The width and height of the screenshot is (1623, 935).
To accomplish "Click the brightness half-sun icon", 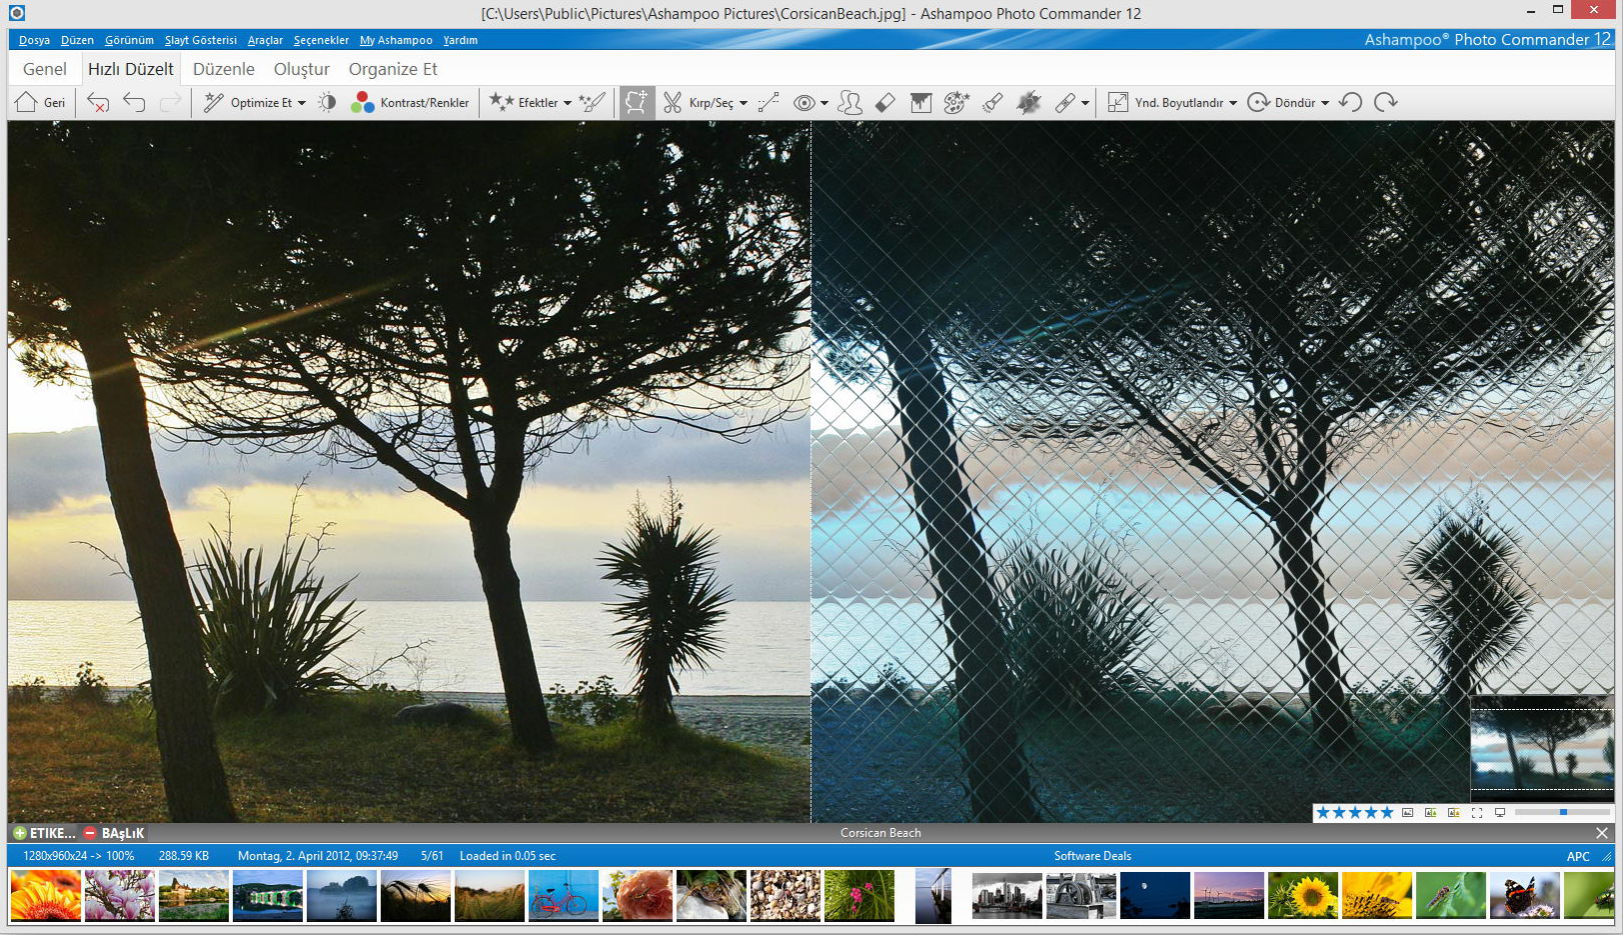I will point(327,102).
